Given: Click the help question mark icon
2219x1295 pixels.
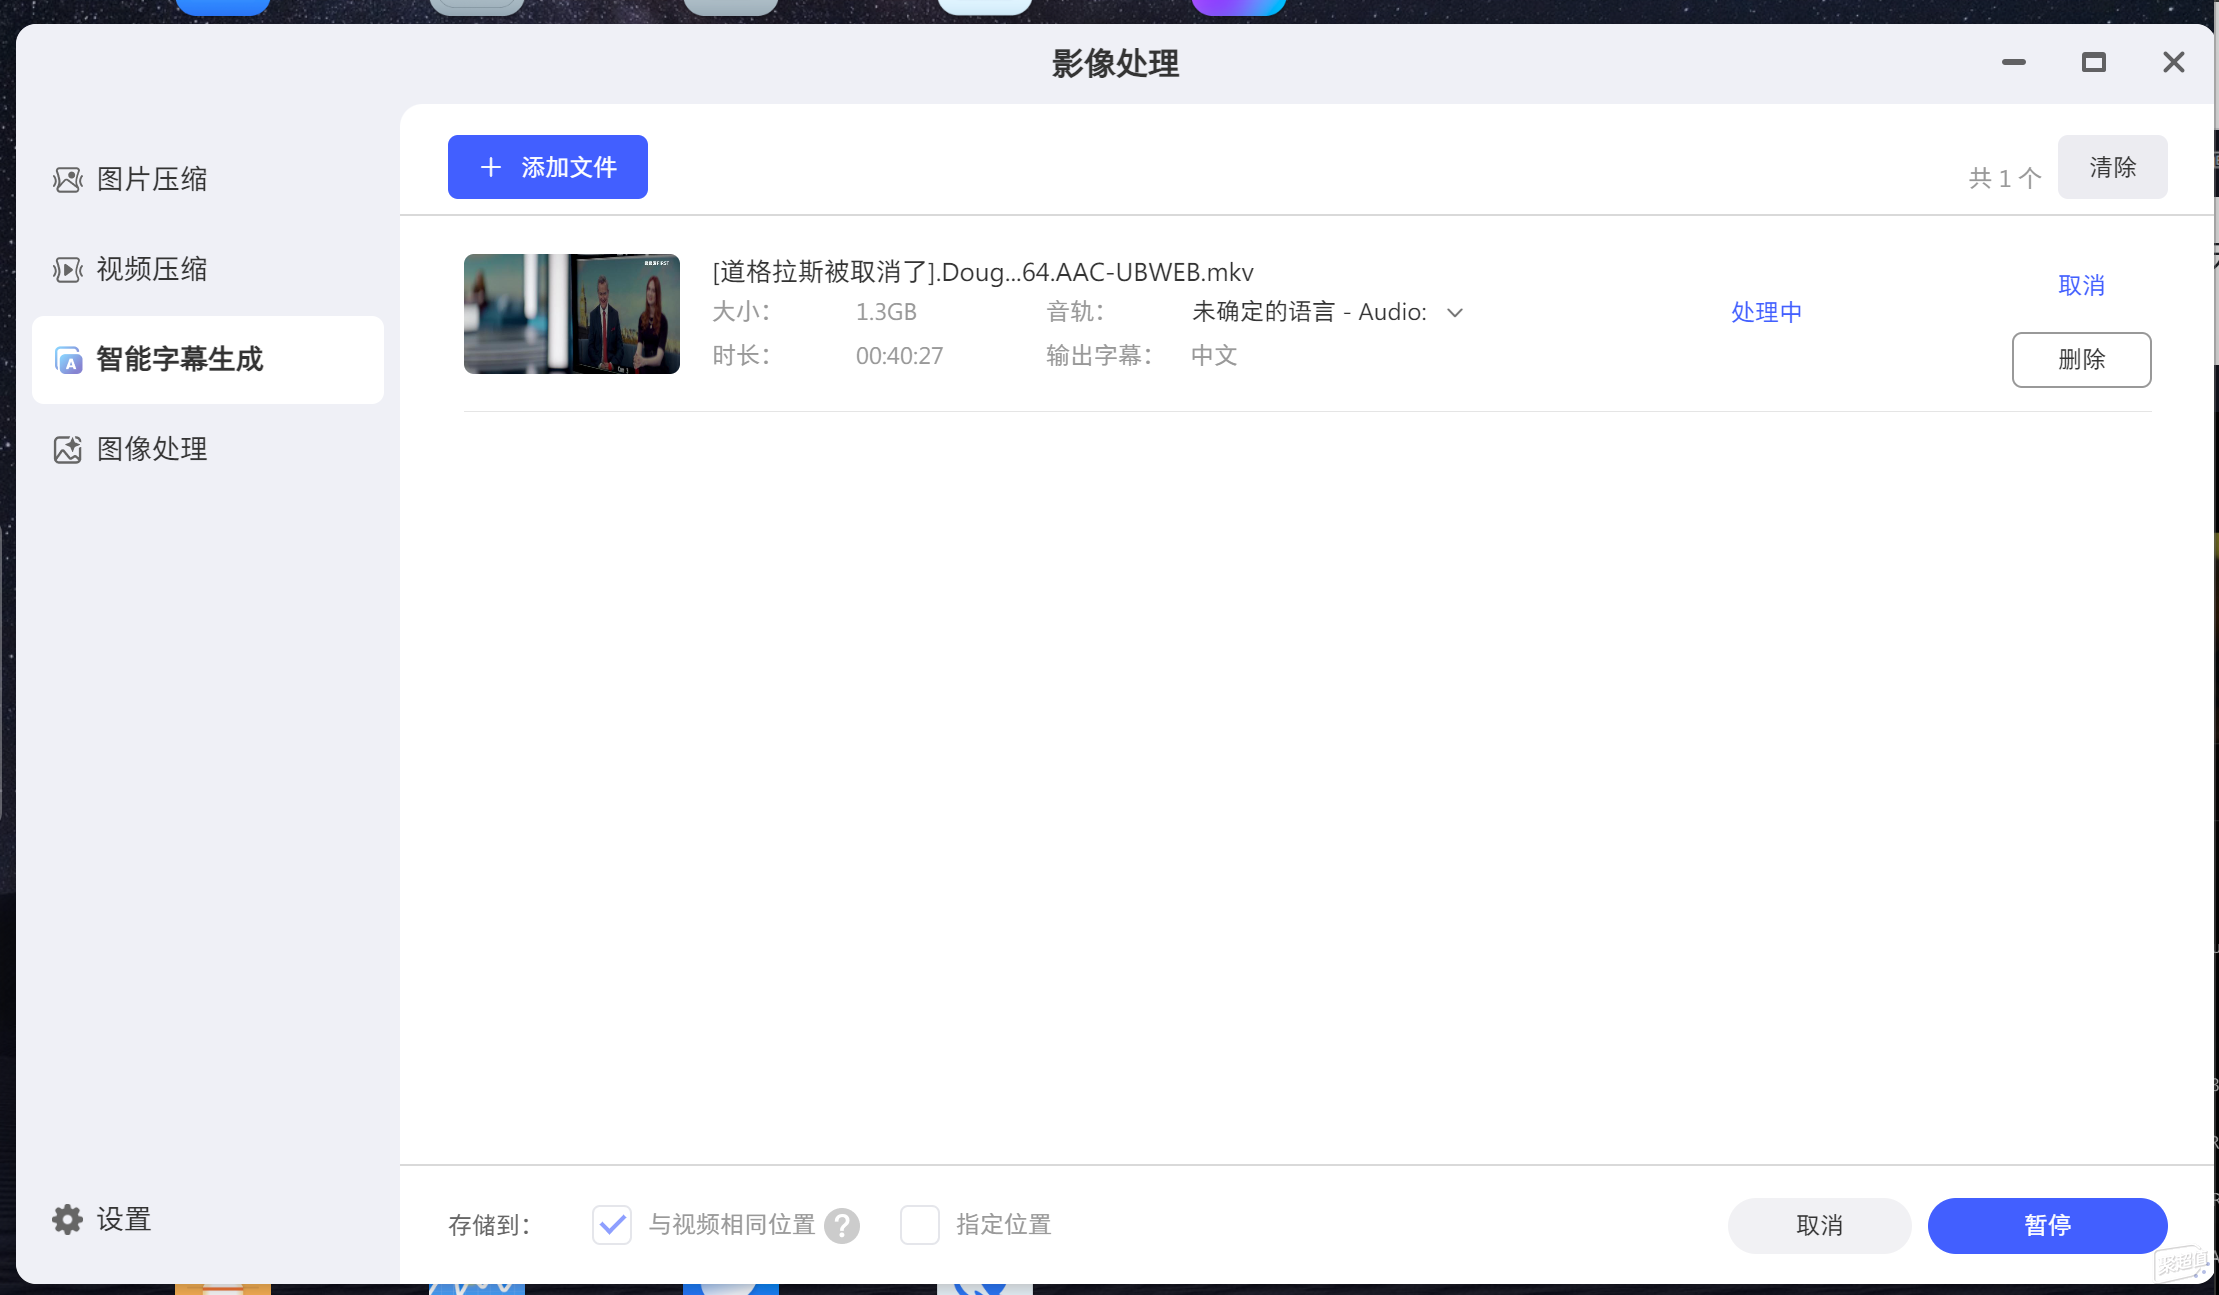Looking at the screenshot, I should pos(842,1226).
